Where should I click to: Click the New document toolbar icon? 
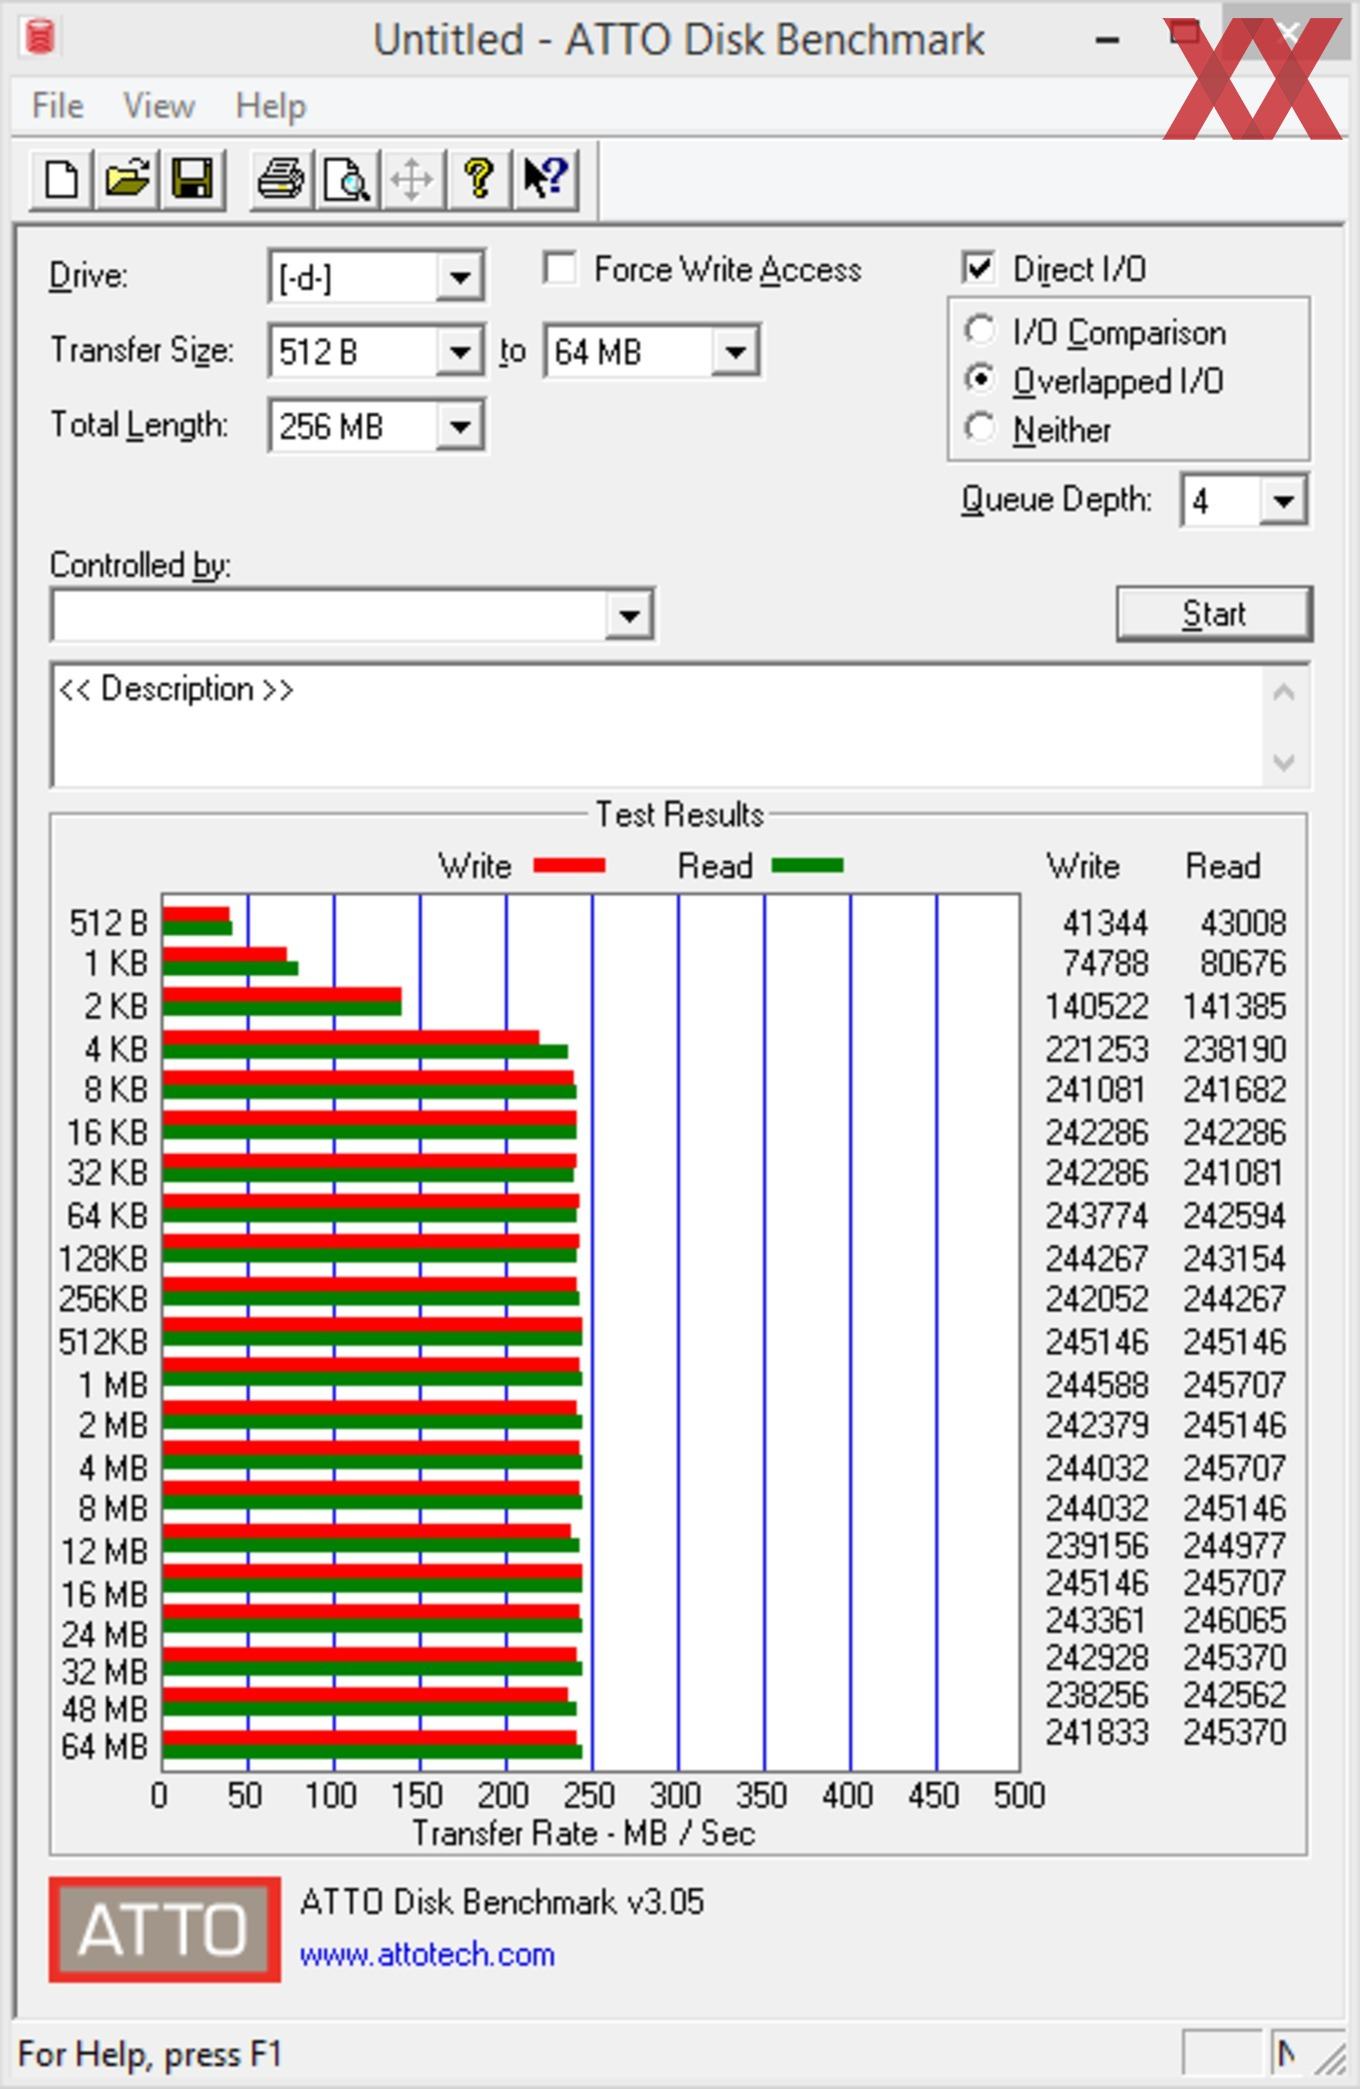pyautogui.click(x=62, y=180)
